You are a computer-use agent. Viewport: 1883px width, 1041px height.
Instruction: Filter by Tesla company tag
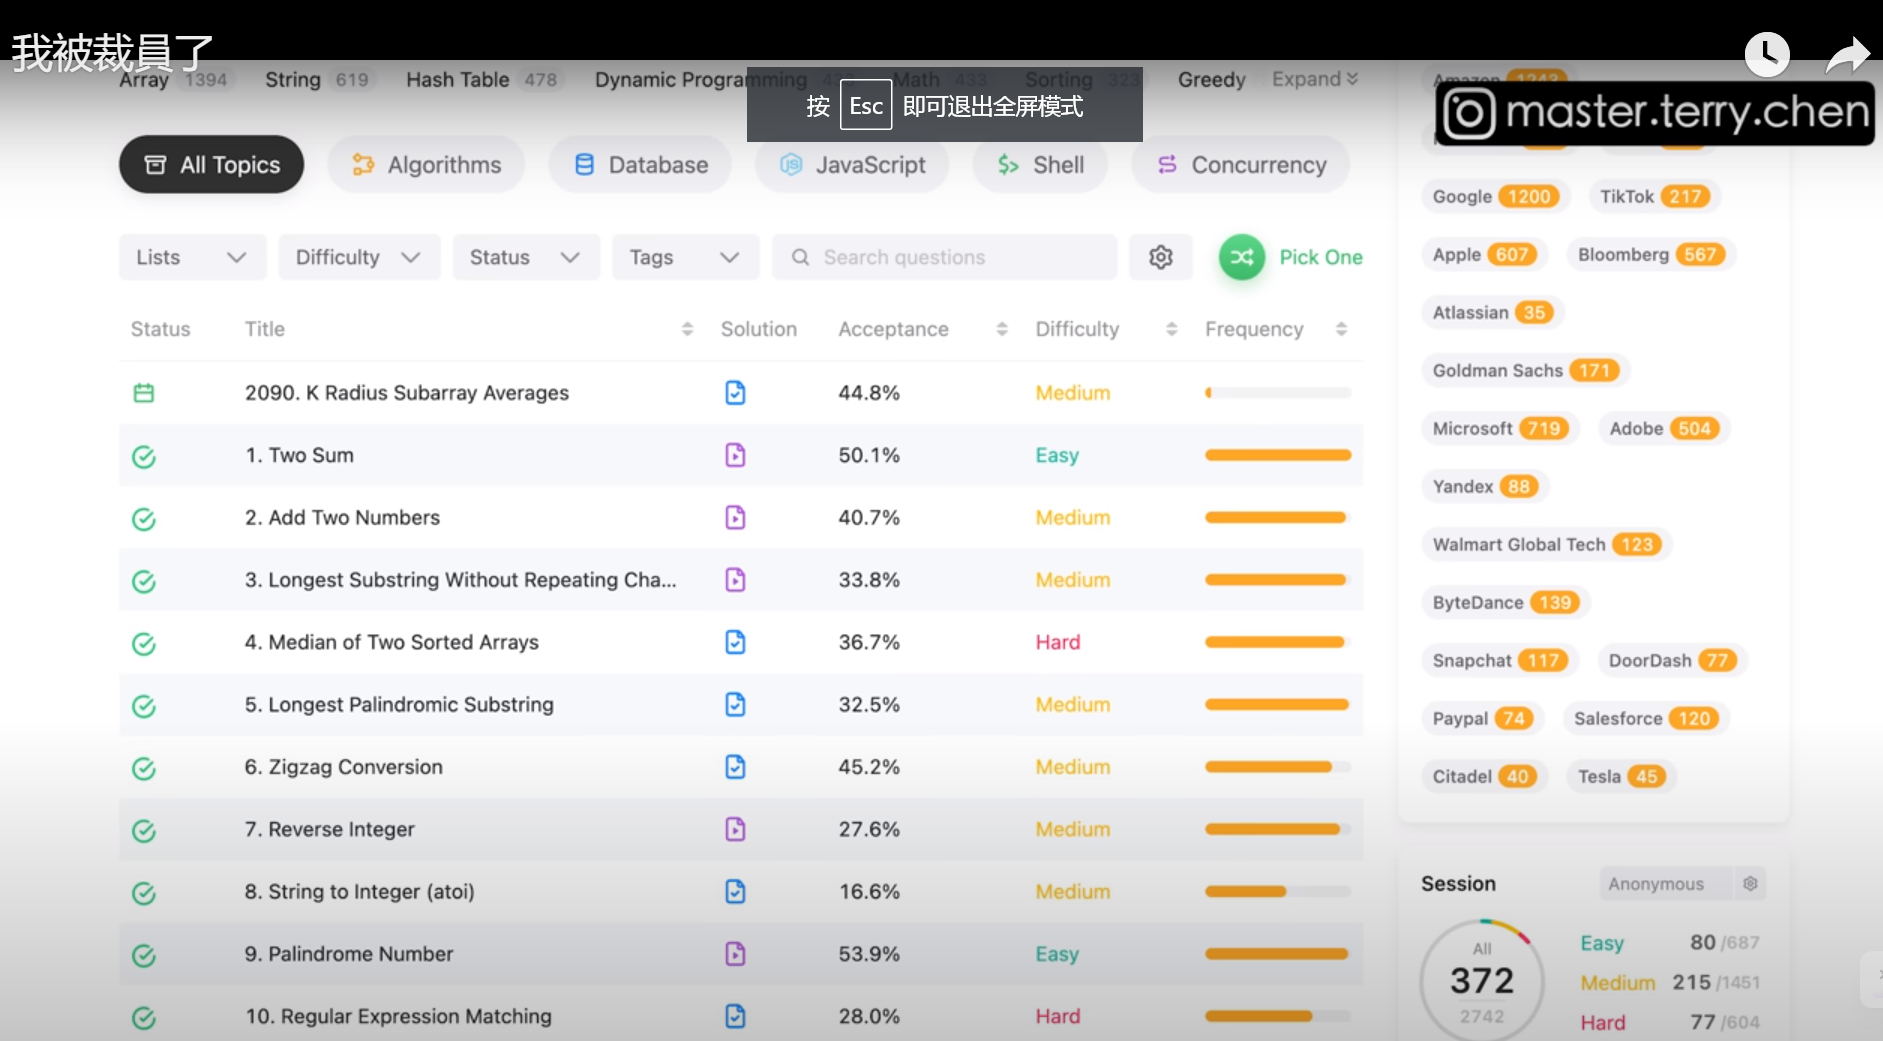[1622, 777]
